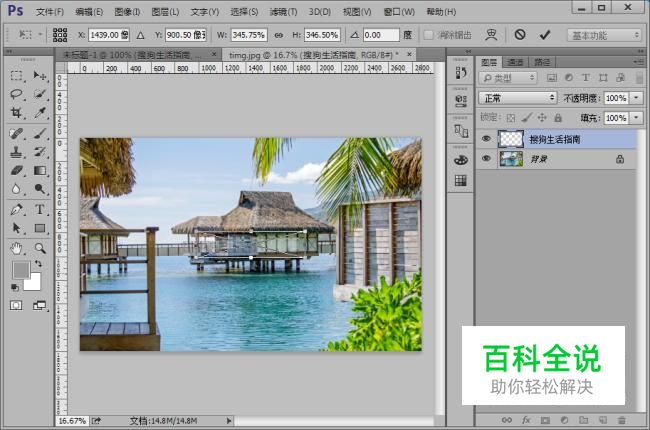
Task: Open the opacity slider arrow
Action: (636, 98)
